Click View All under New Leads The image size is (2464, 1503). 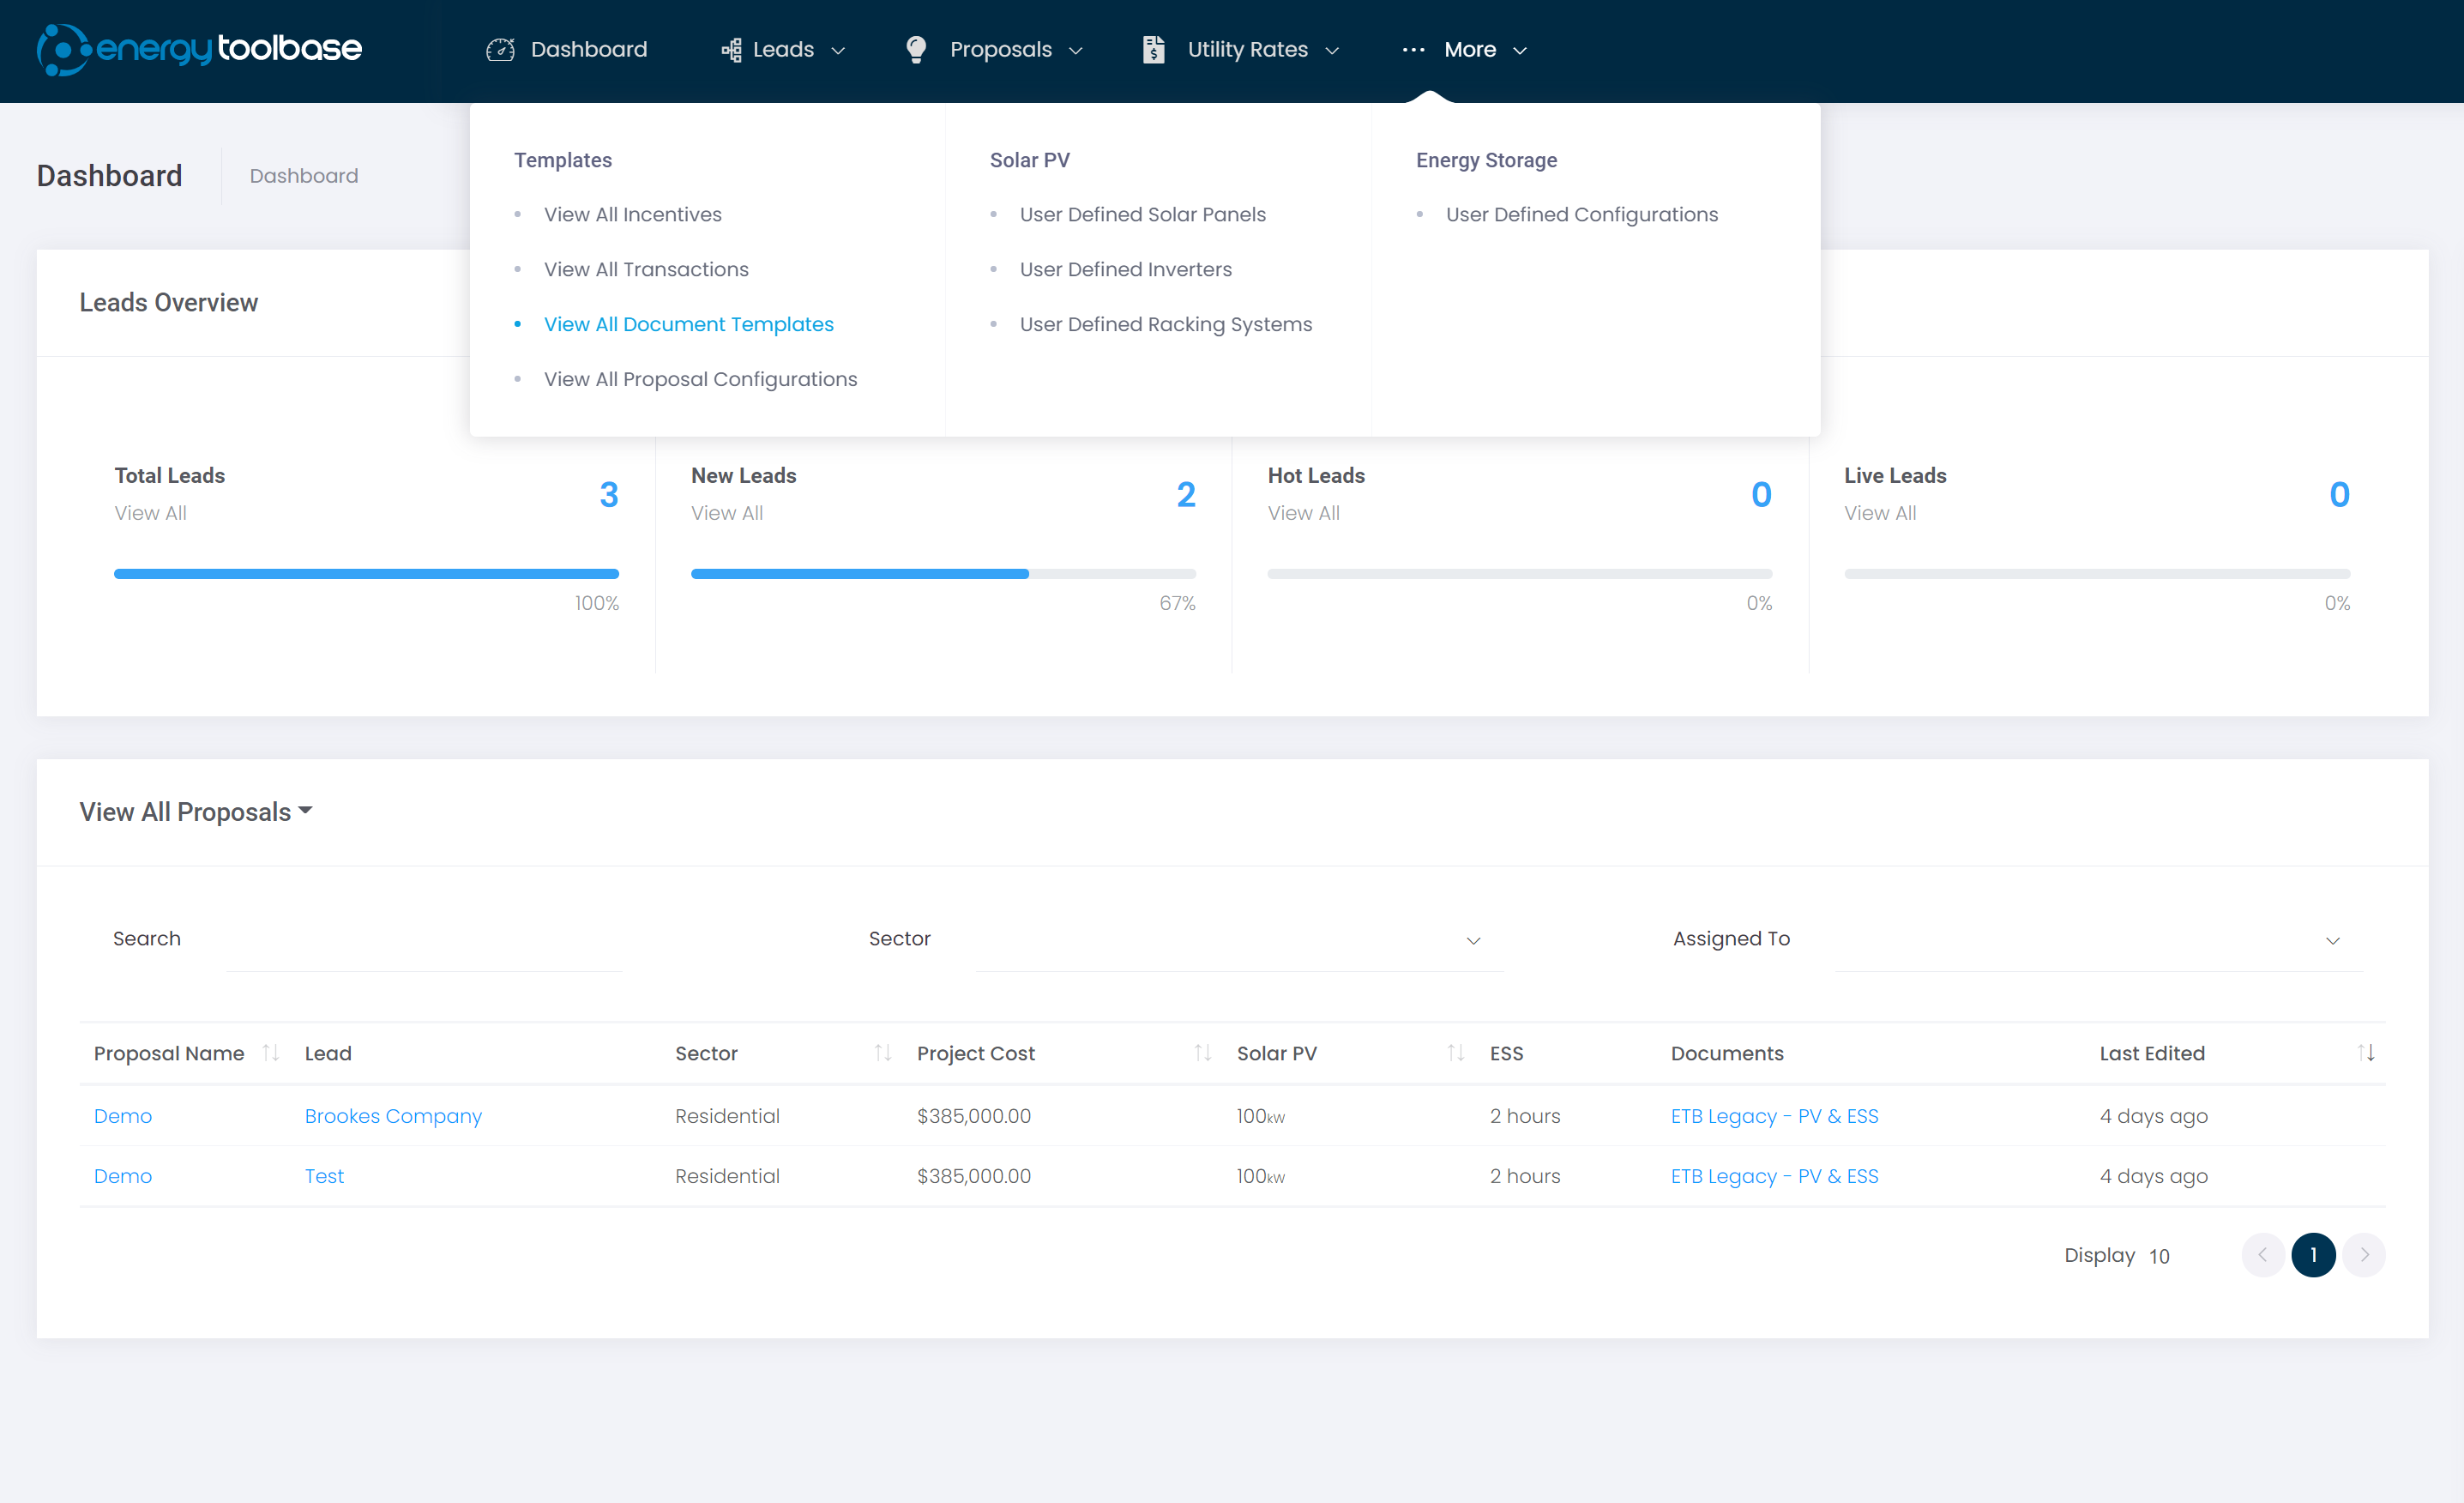[726, 513]
